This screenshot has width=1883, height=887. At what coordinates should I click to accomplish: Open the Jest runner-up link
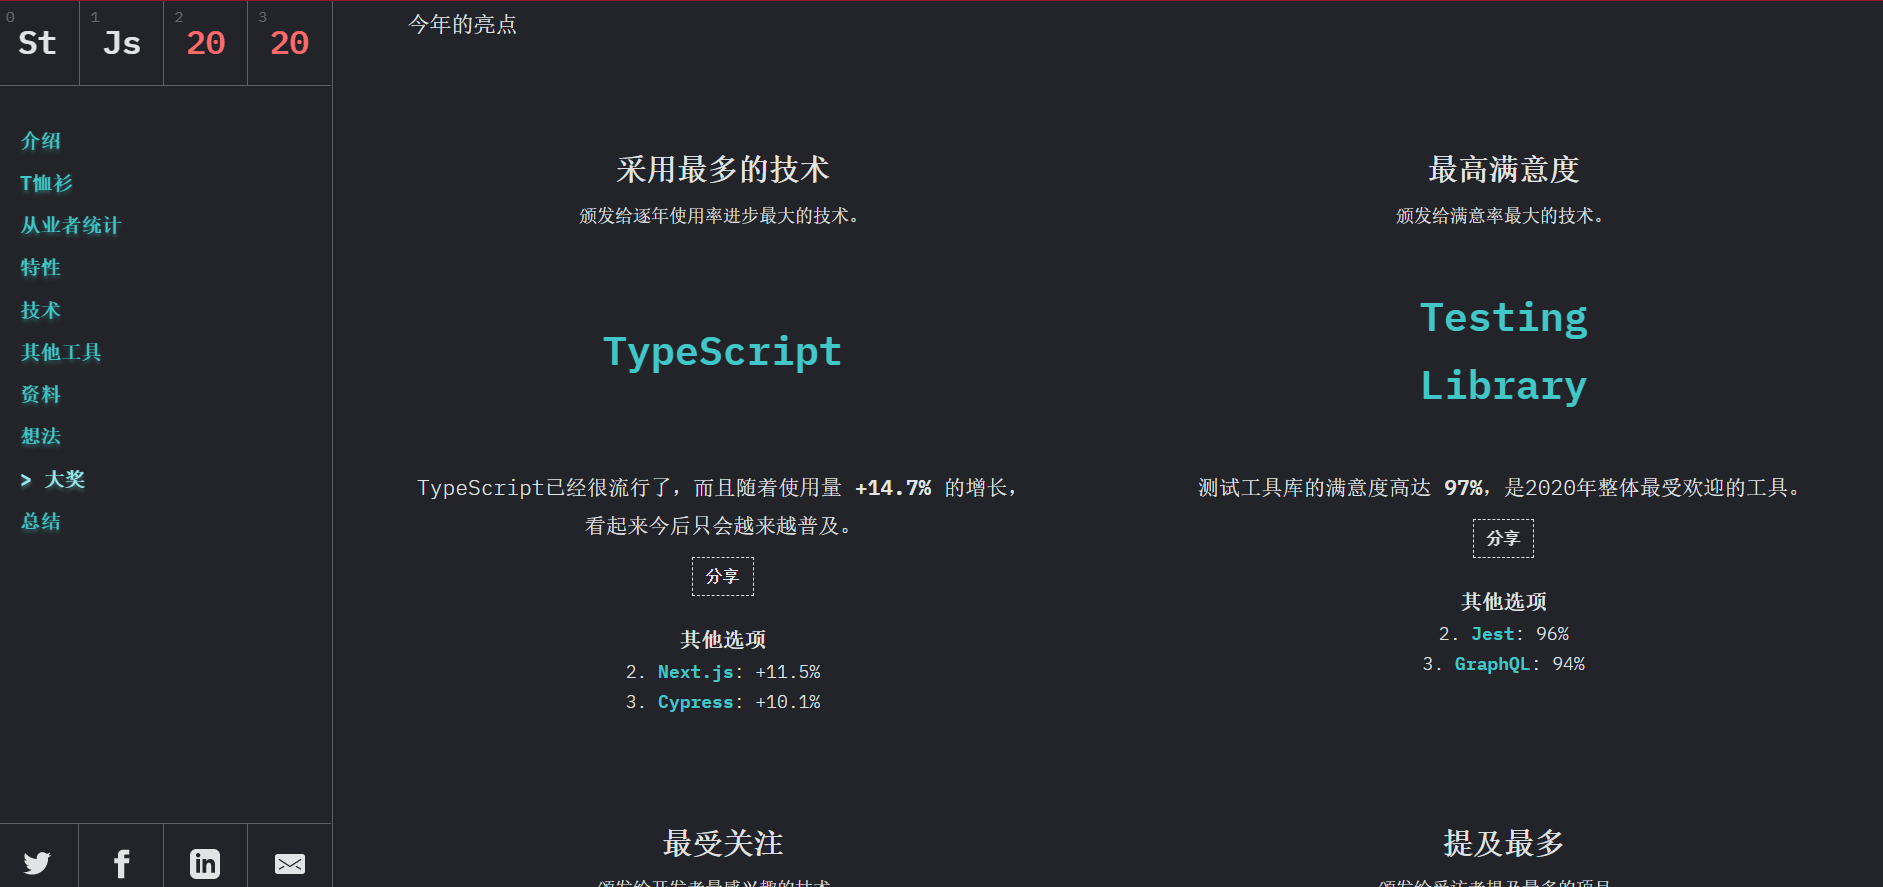point(1492,634)
